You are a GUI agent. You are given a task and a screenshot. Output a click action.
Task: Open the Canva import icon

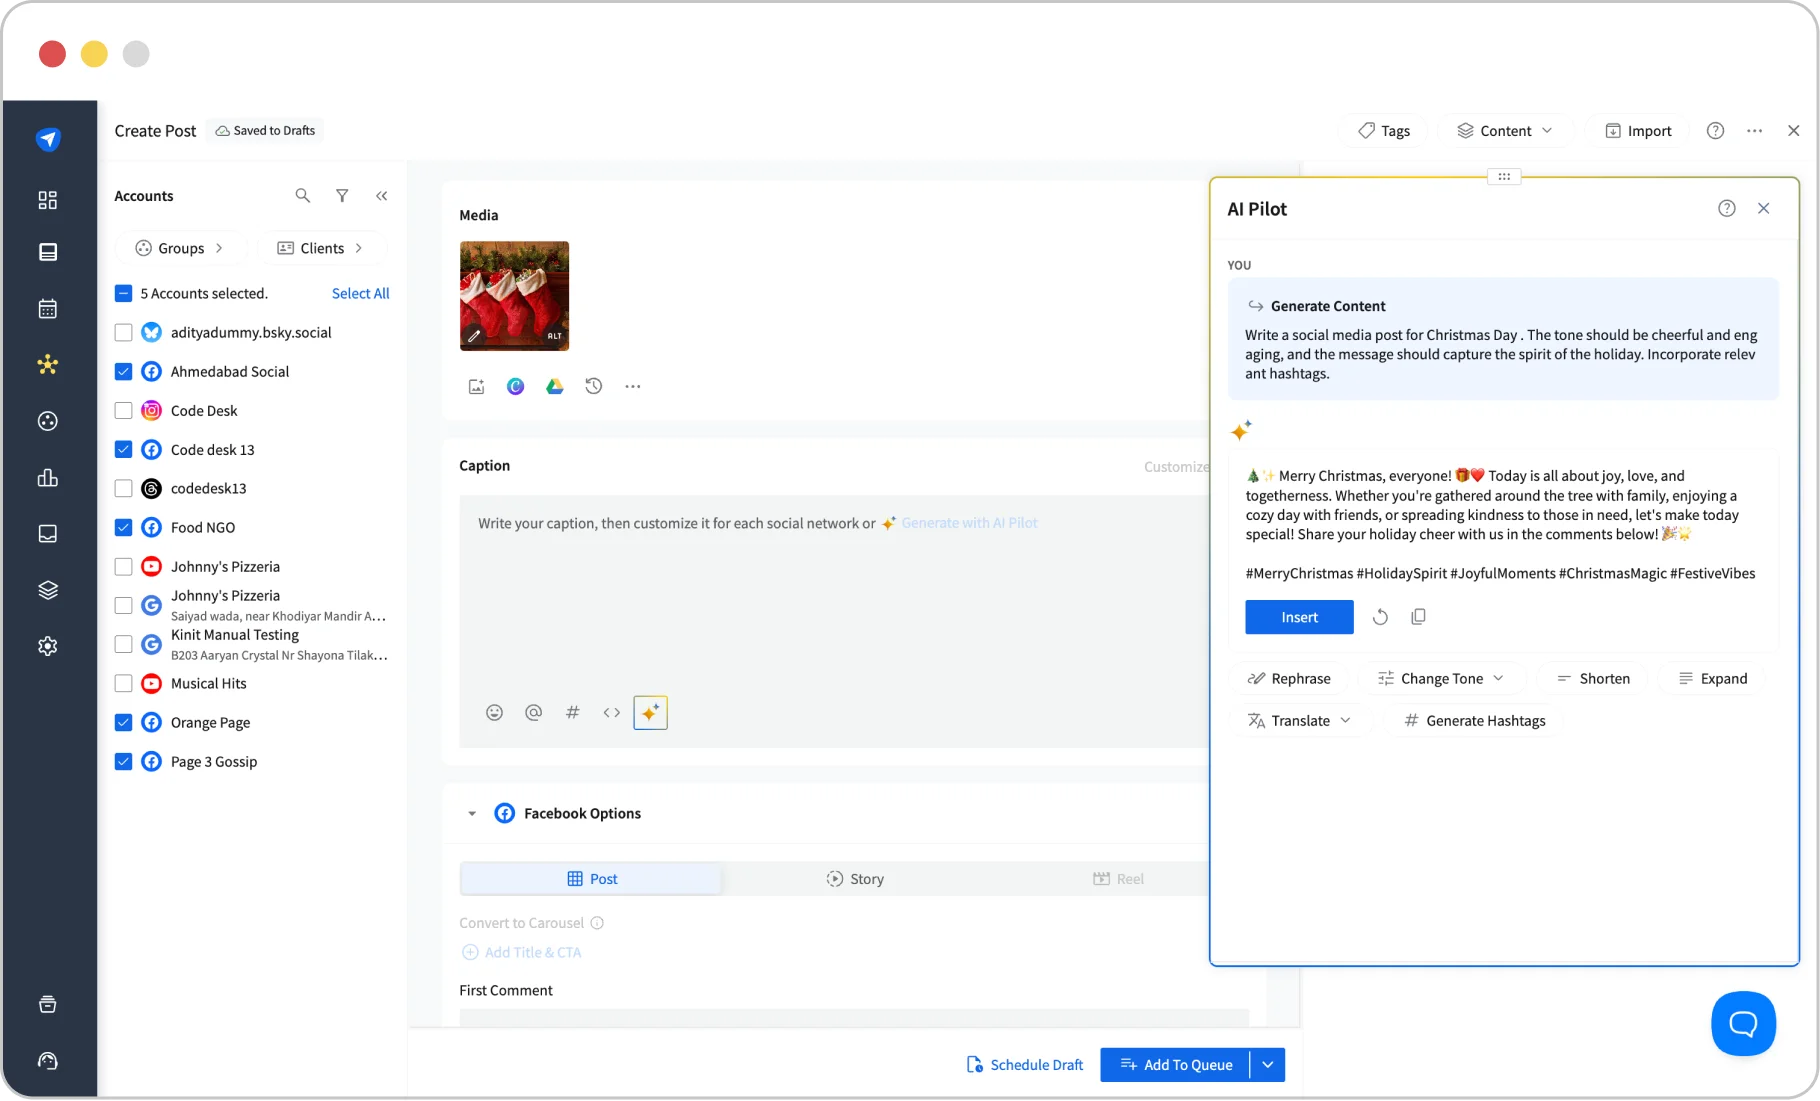(515, 386)
